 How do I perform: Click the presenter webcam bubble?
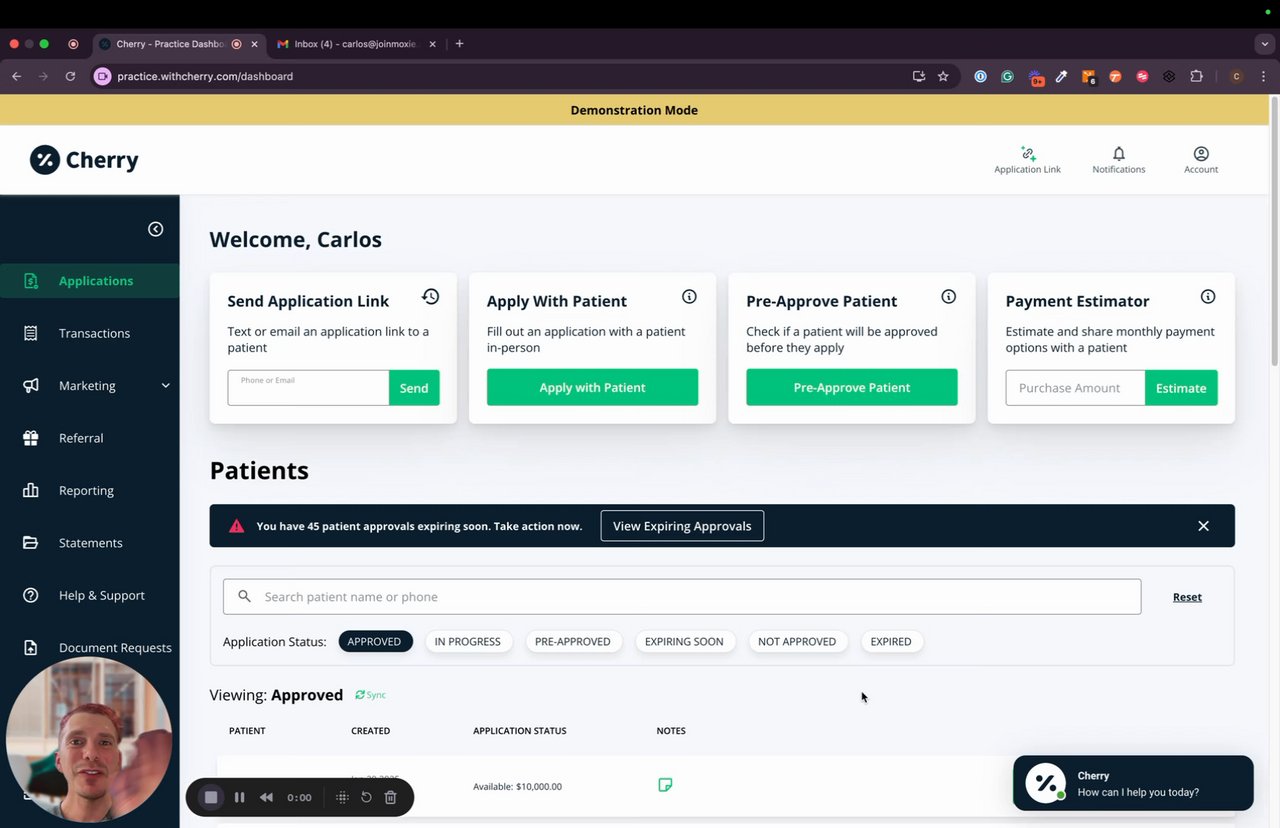(x=89, y=741)
